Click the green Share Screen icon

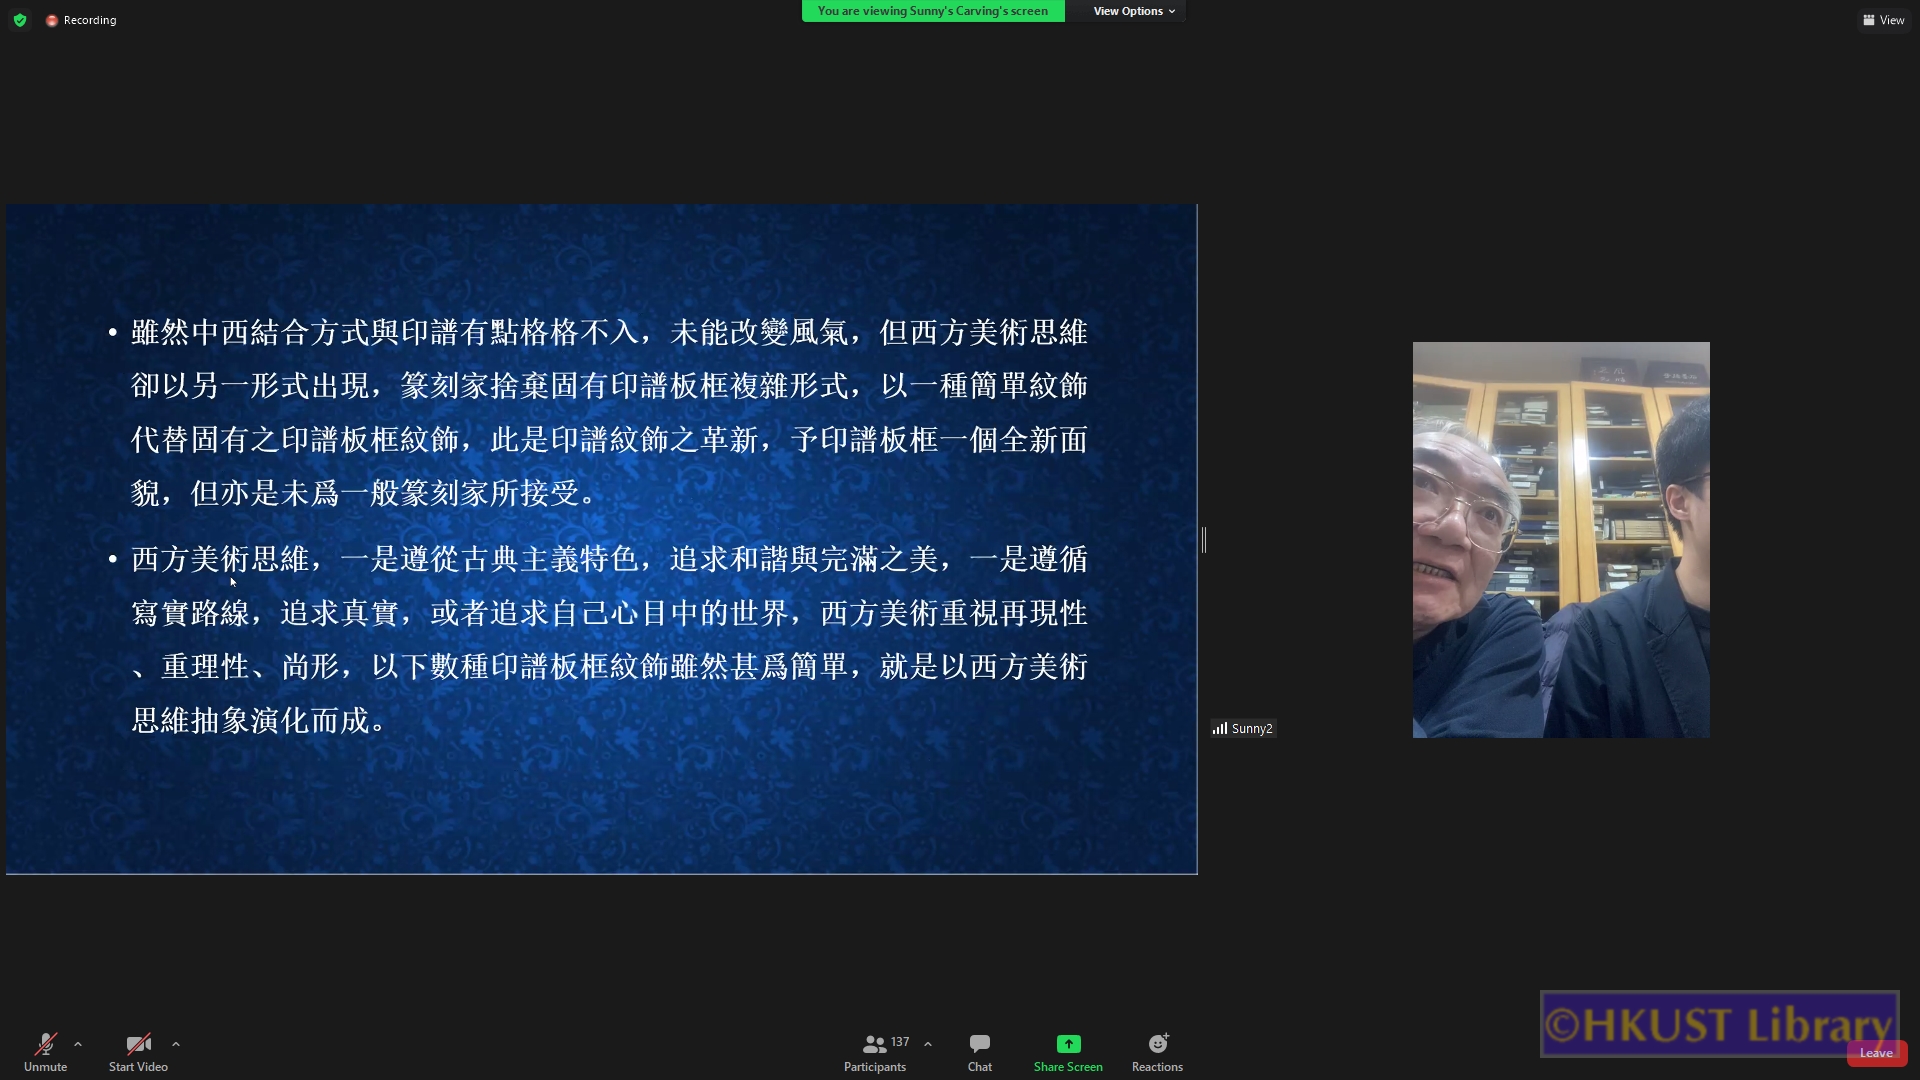click(1068, 1044)
